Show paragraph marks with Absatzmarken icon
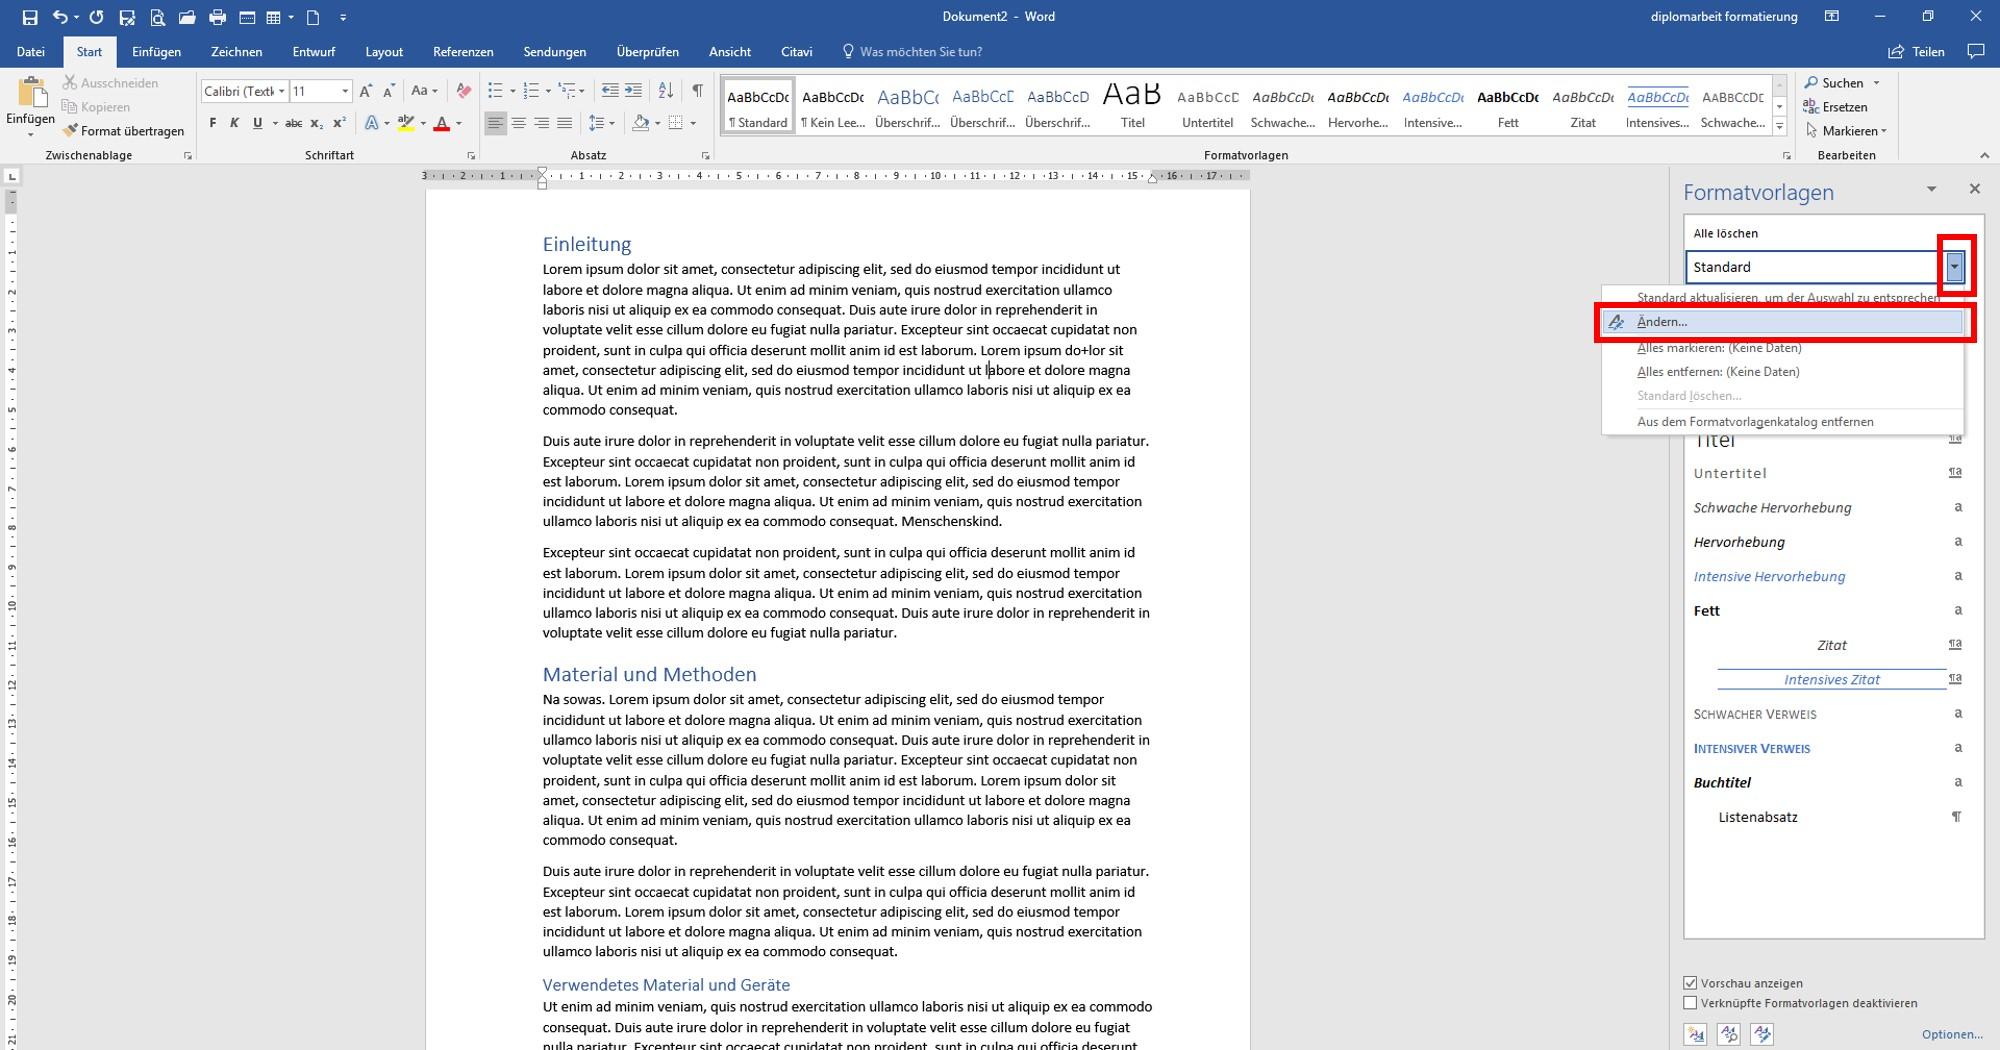2000x1050 pixels. pyautogui.click(x=697, y=90)
